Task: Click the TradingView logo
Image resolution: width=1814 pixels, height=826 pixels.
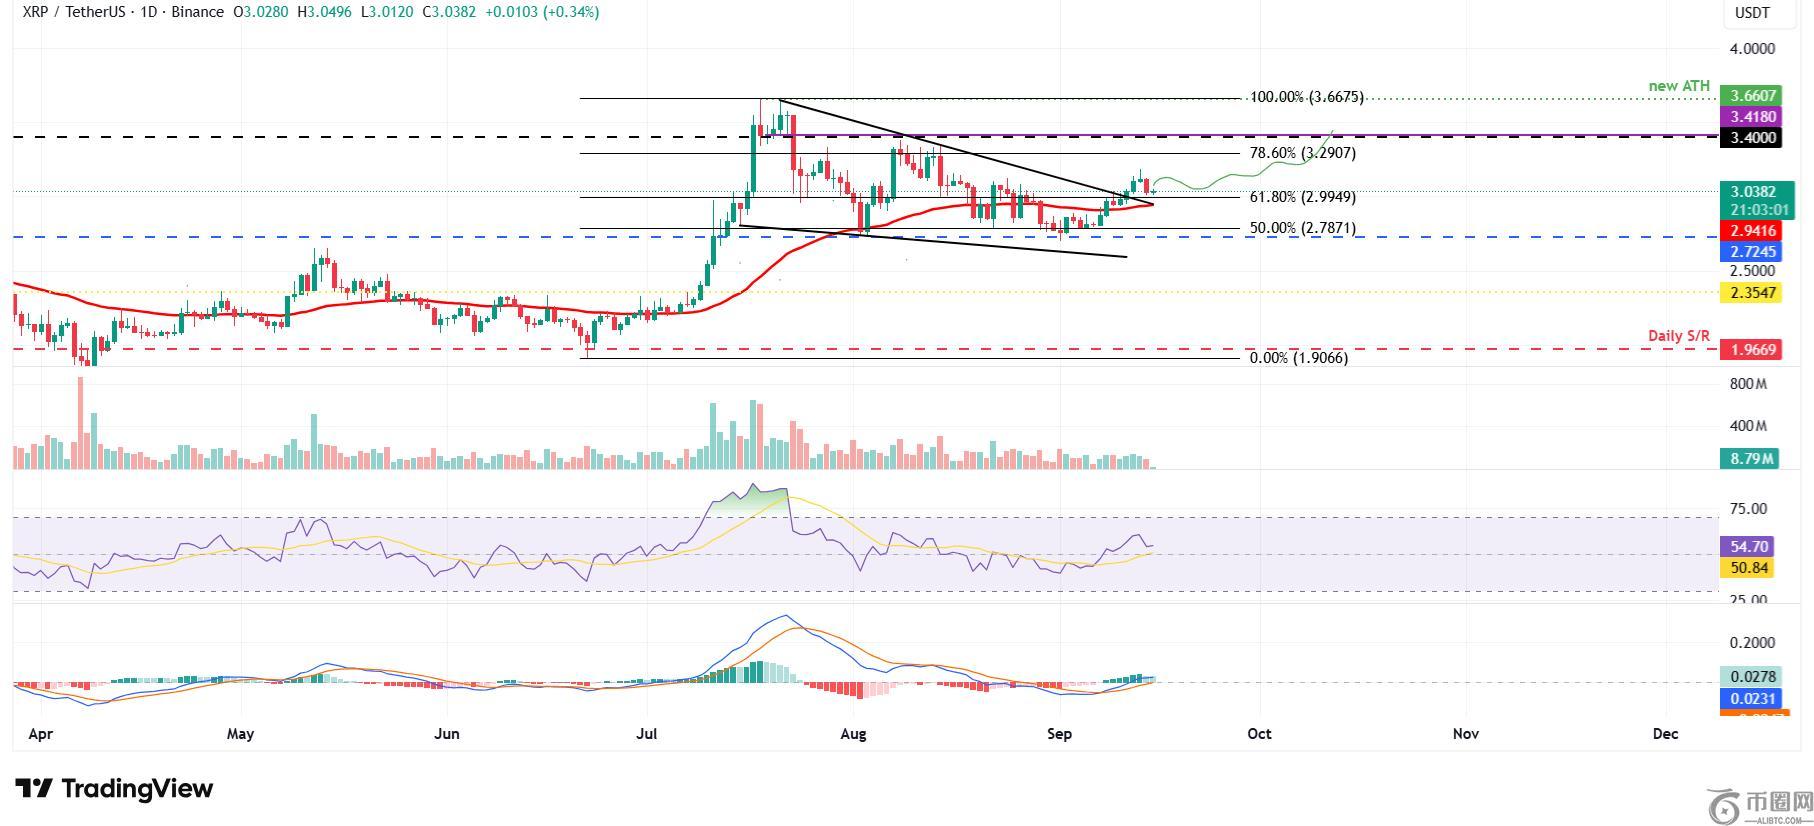Action: pyautogui.click(x=114, y=789)
